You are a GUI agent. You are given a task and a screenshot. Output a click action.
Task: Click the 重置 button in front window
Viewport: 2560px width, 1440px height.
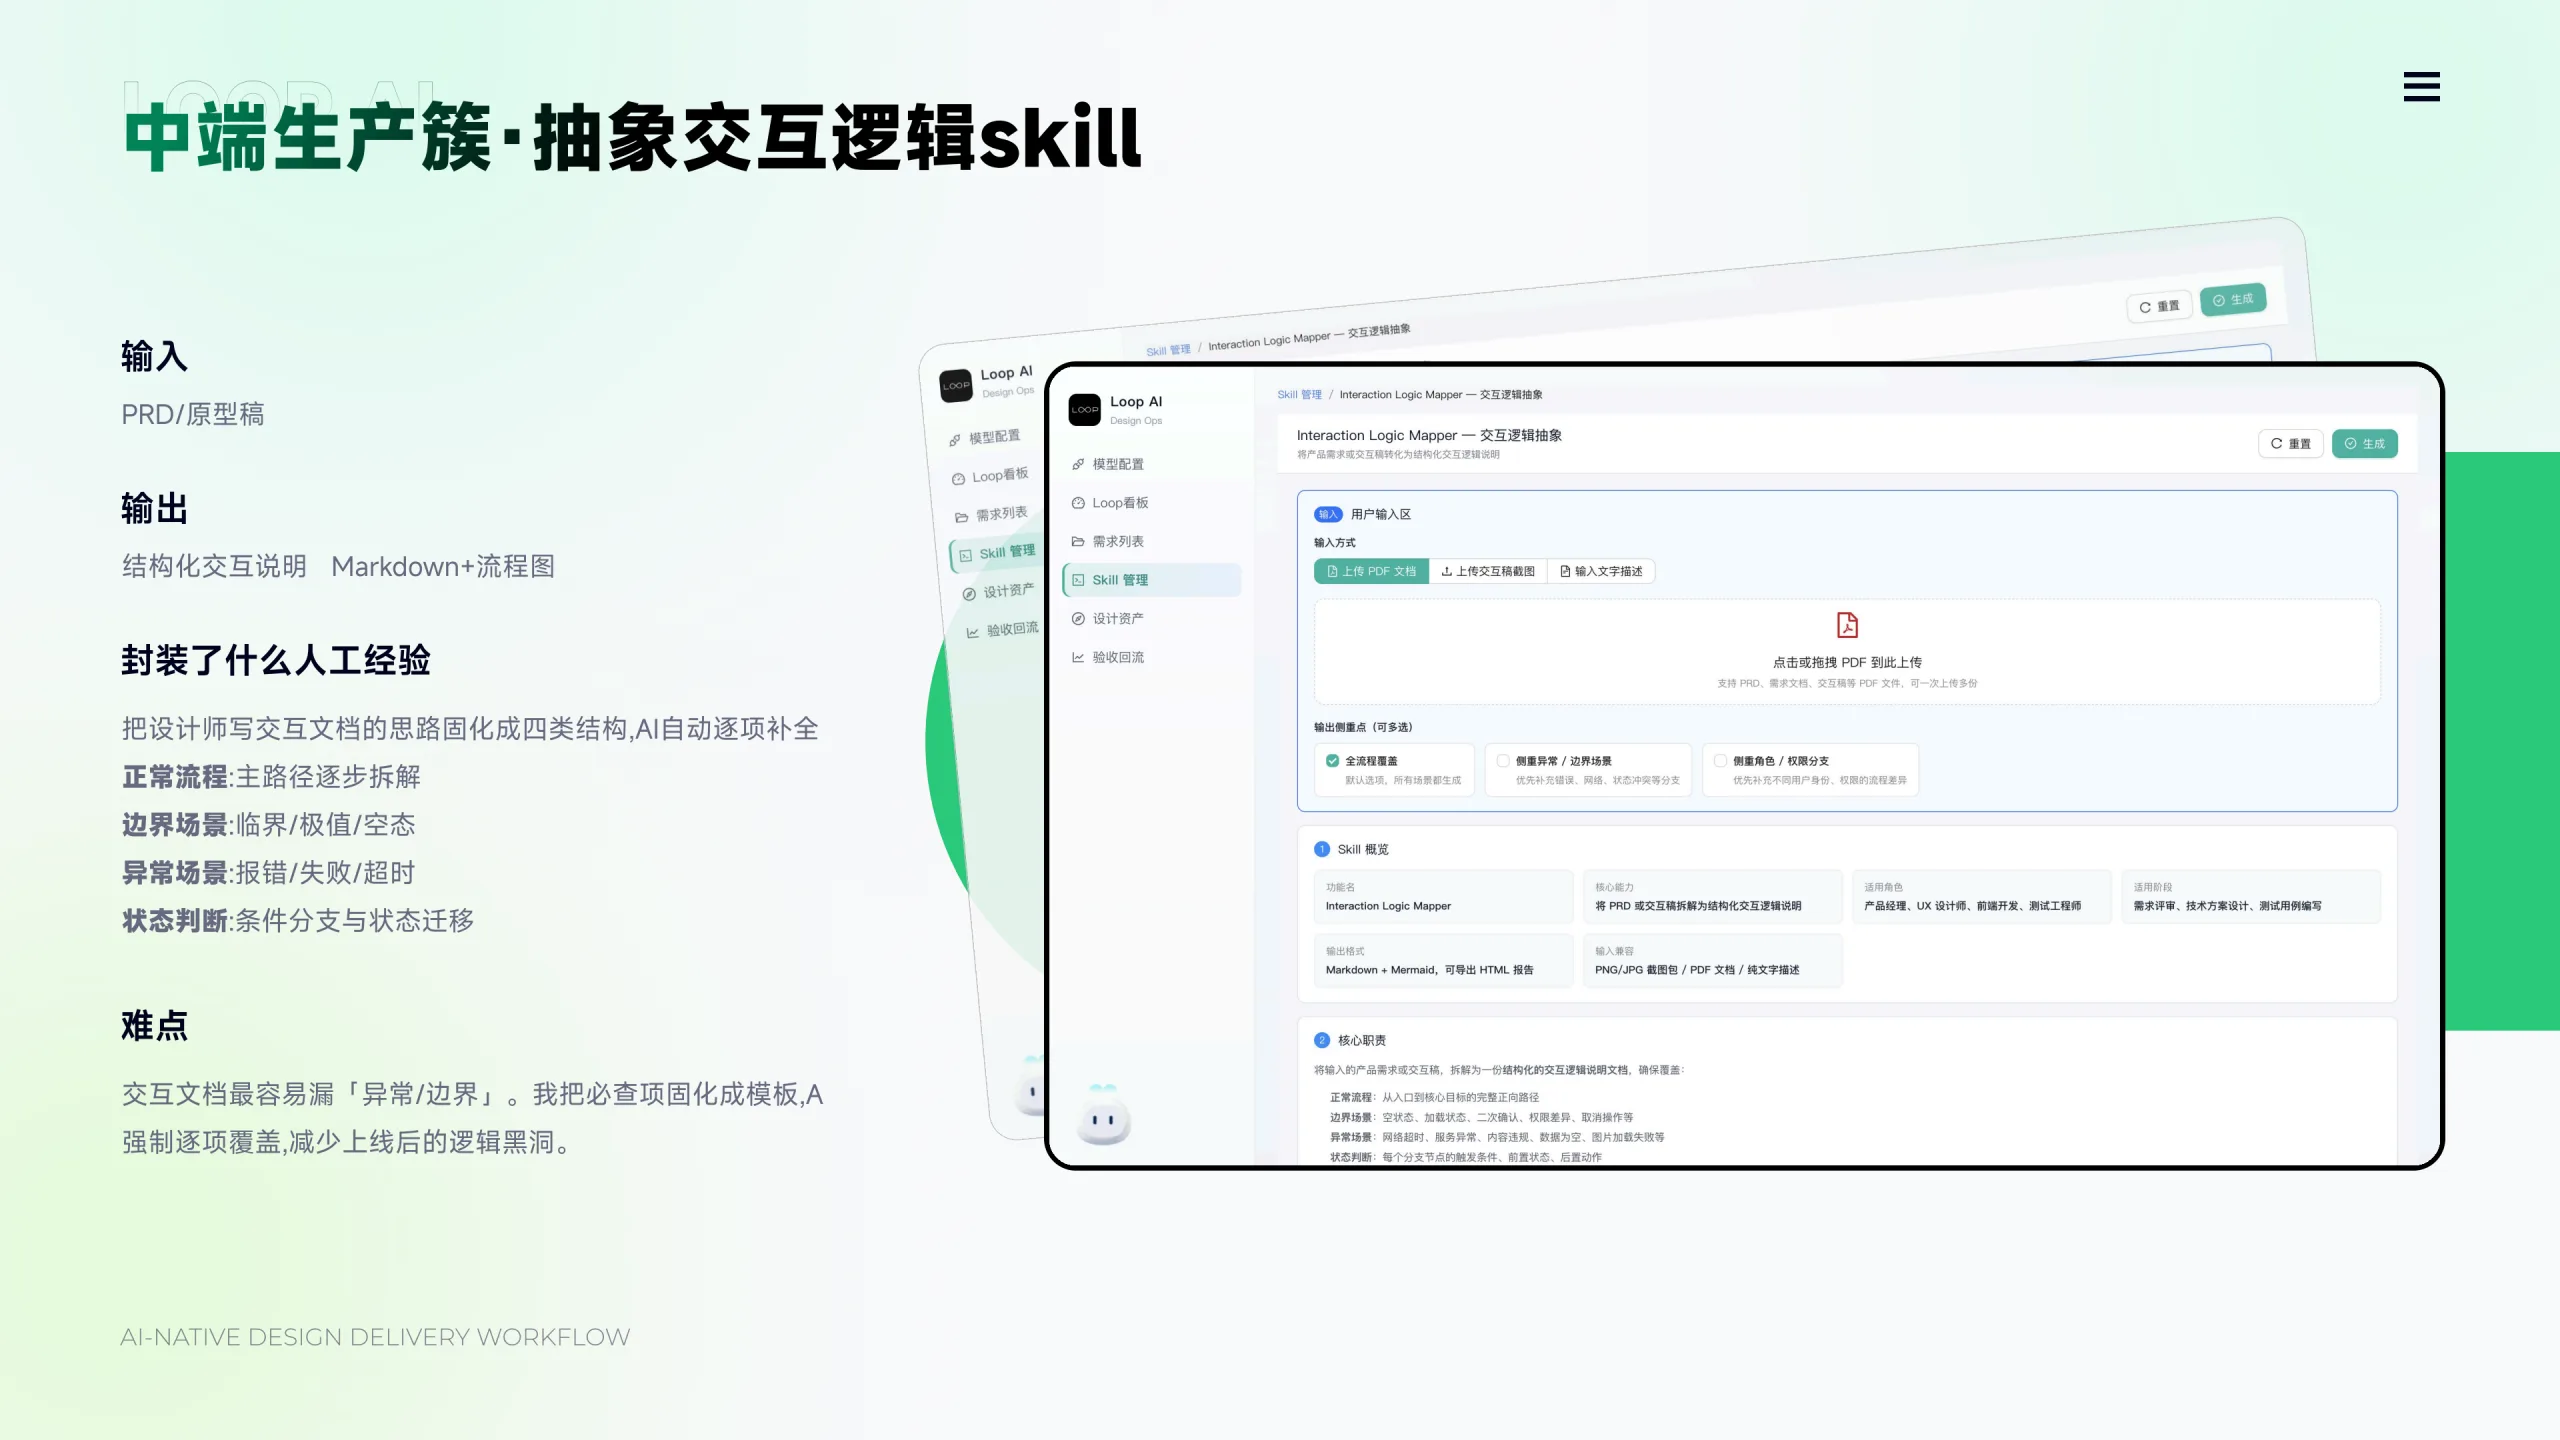2290,443
